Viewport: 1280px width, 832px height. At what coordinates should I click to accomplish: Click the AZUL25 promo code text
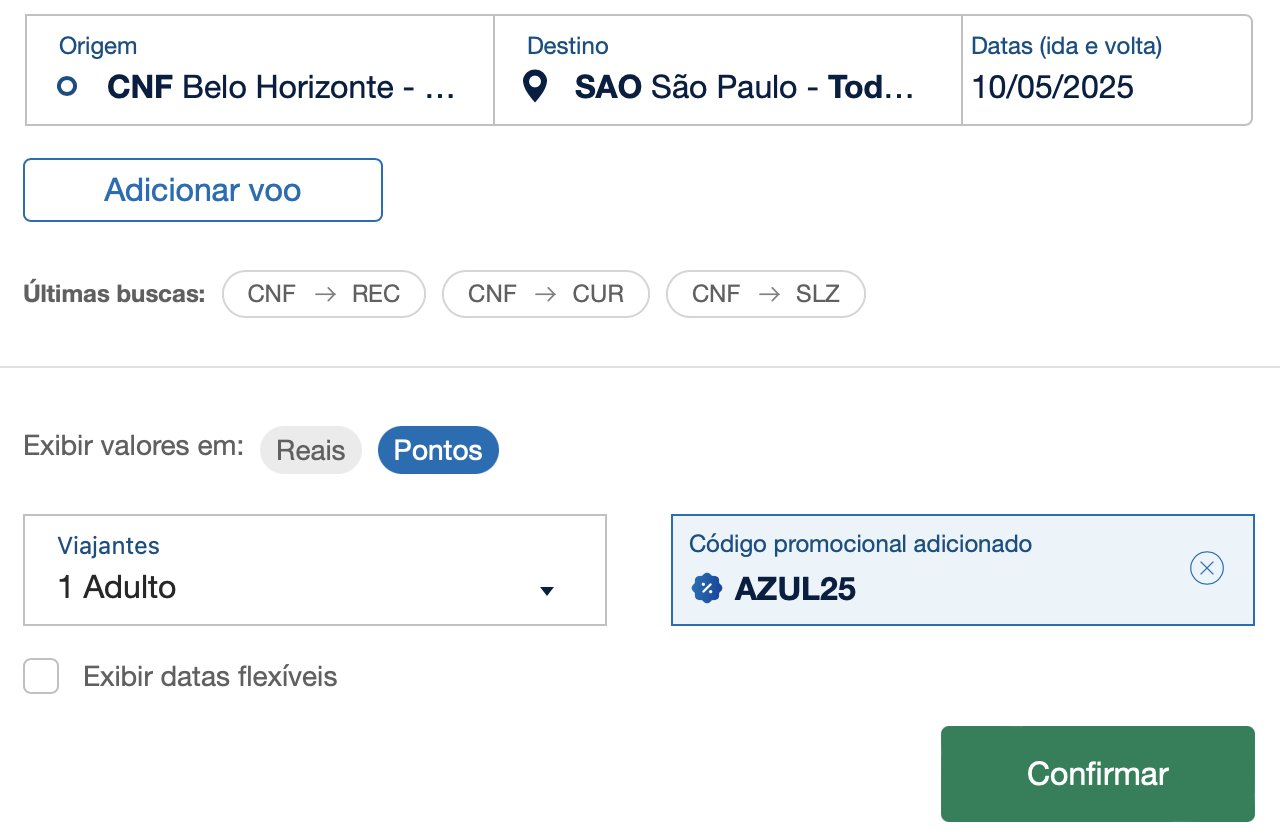click(795, 589)
